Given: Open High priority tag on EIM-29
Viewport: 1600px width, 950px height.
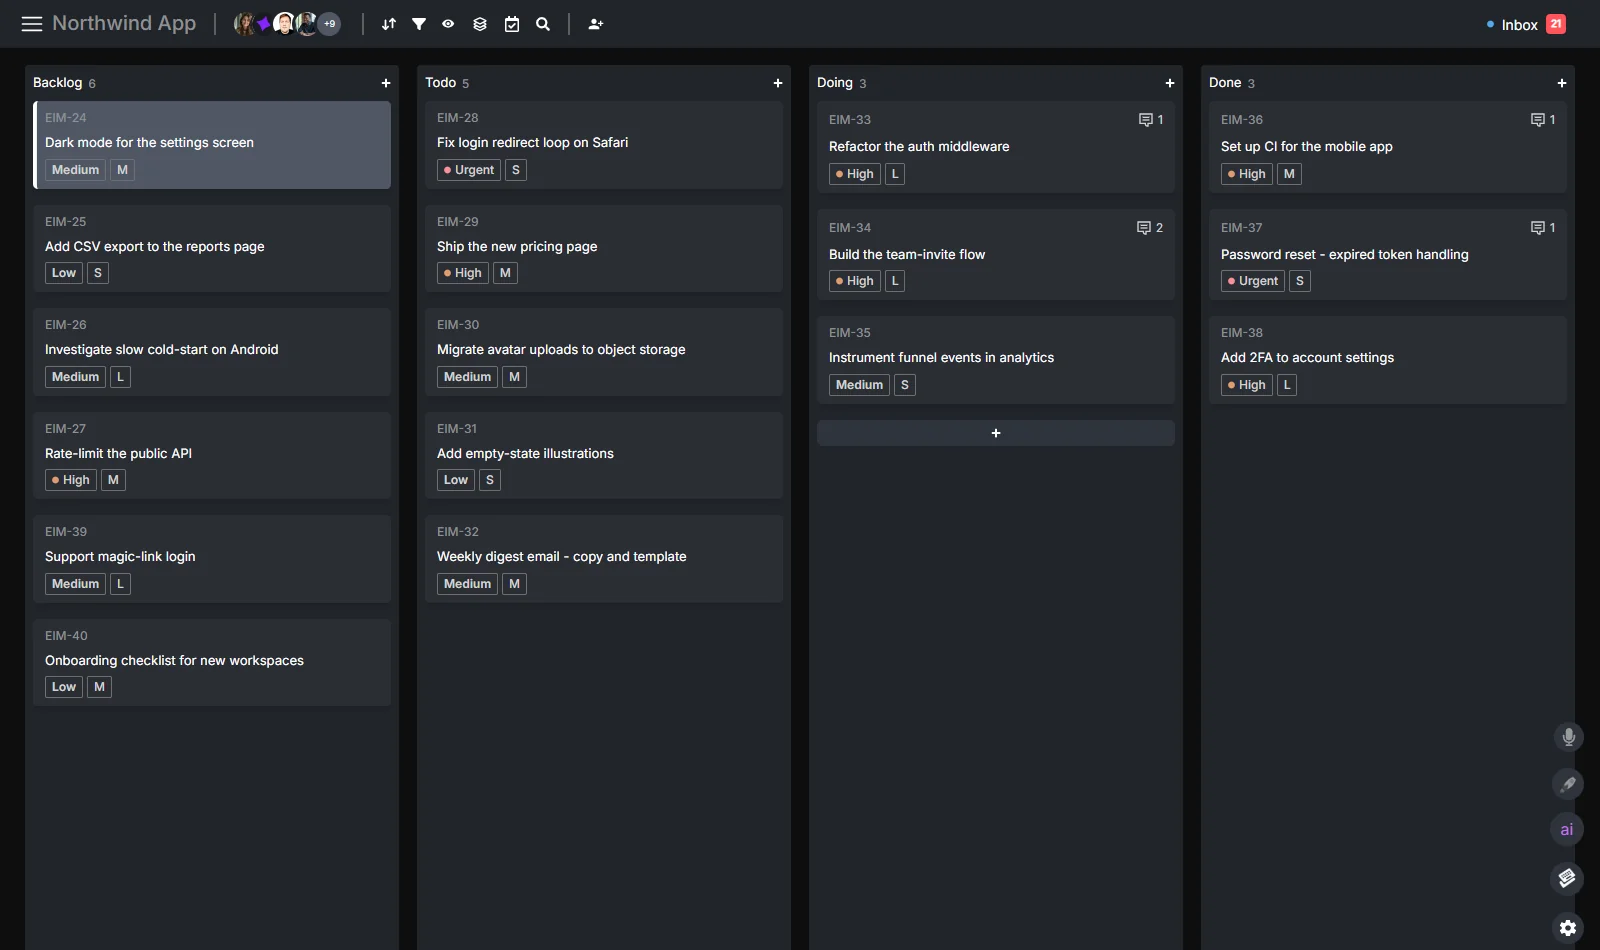Looking at the screenshot, I should coord(463,273).
